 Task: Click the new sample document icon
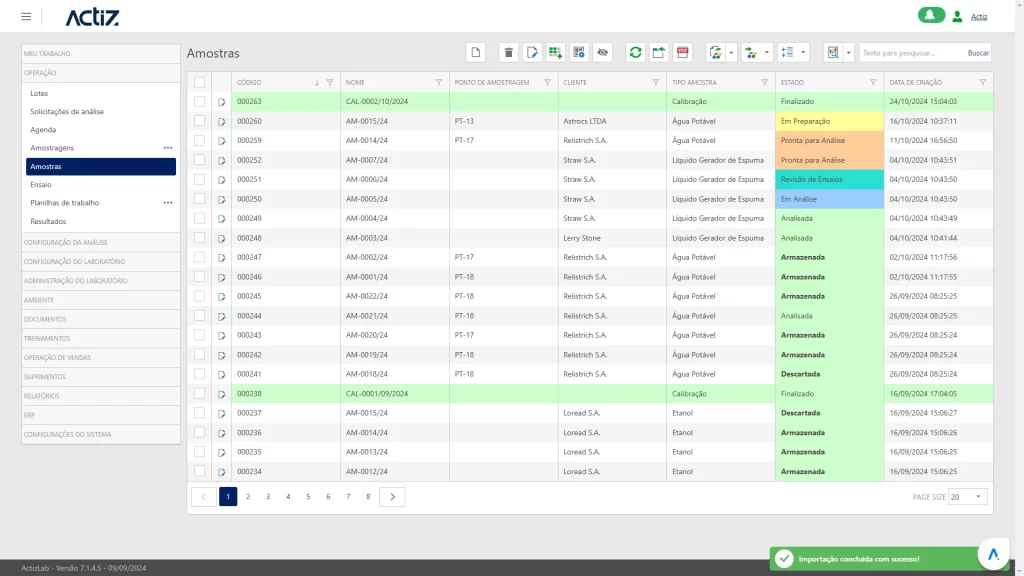coord(476,52)
